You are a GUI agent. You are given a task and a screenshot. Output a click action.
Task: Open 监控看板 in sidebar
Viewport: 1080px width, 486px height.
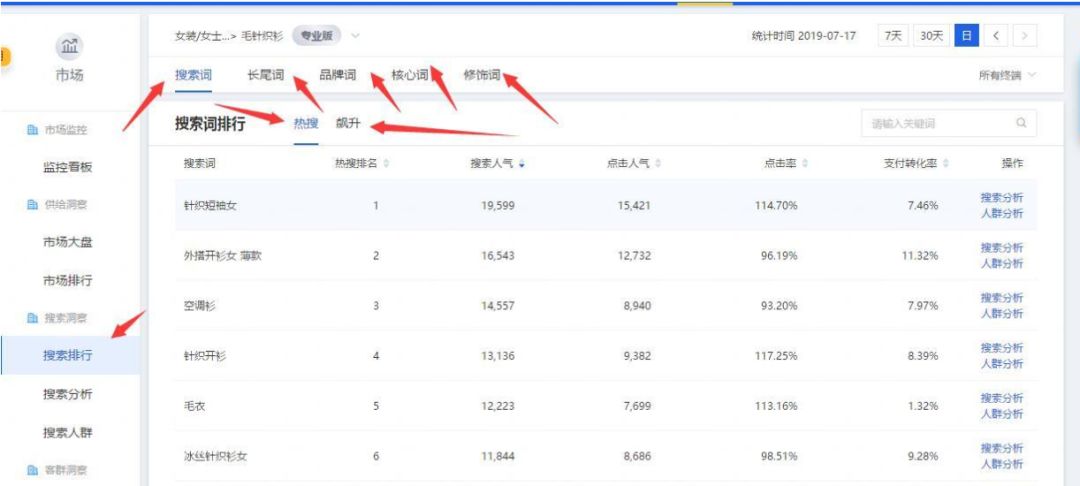coord(68,167)
